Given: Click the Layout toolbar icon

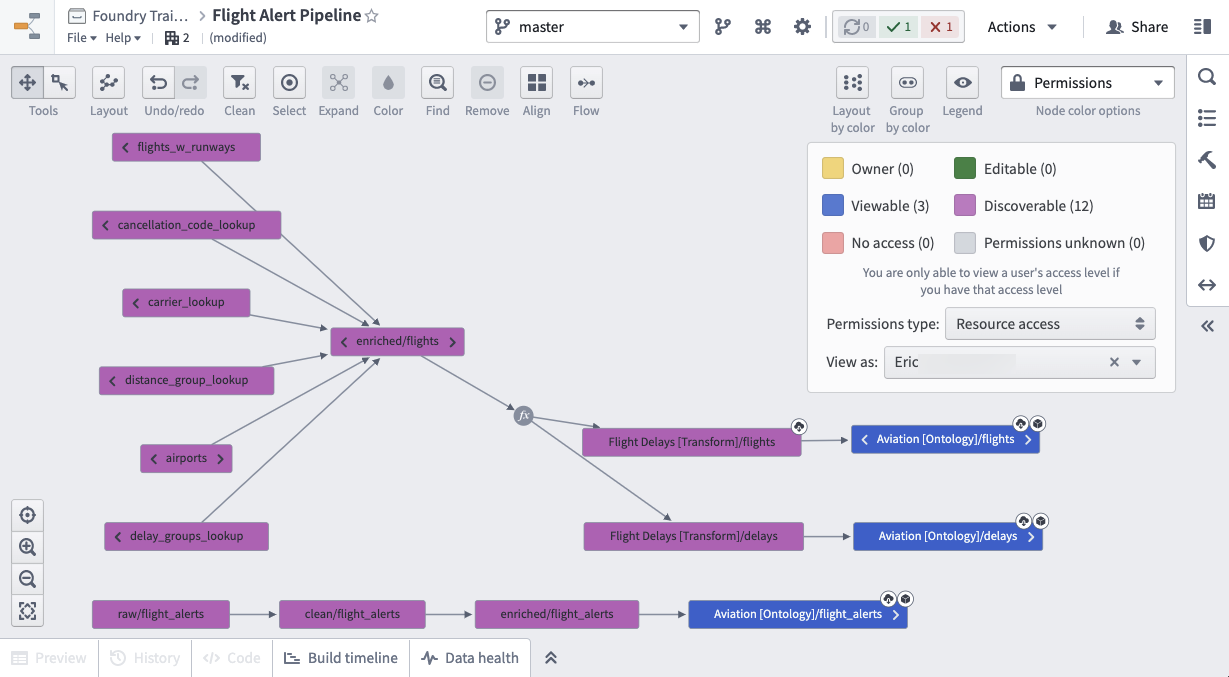Looking at the screenshot, I should pos(108,82).
